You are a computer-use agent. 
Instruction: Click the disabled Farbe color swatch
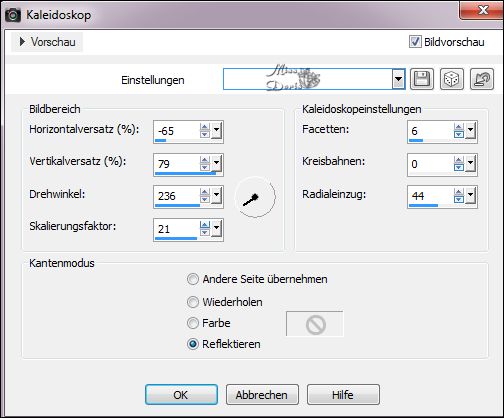(x=315, y=324)
